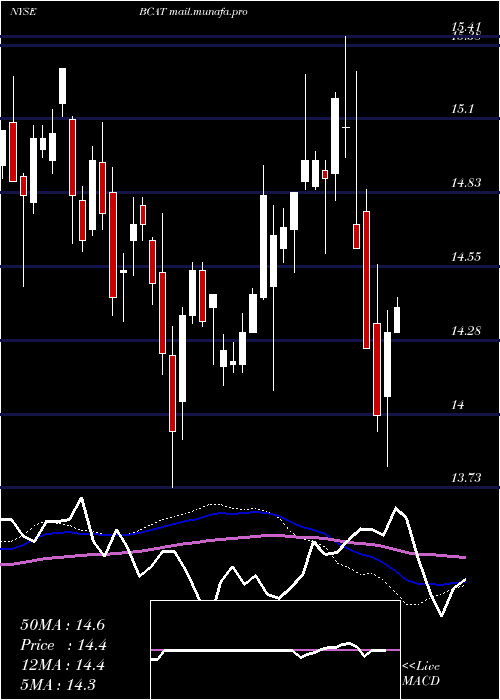Screen dimensions: 500x700
Task: Click the 14.55 price level label
Action: click(466, 257)
